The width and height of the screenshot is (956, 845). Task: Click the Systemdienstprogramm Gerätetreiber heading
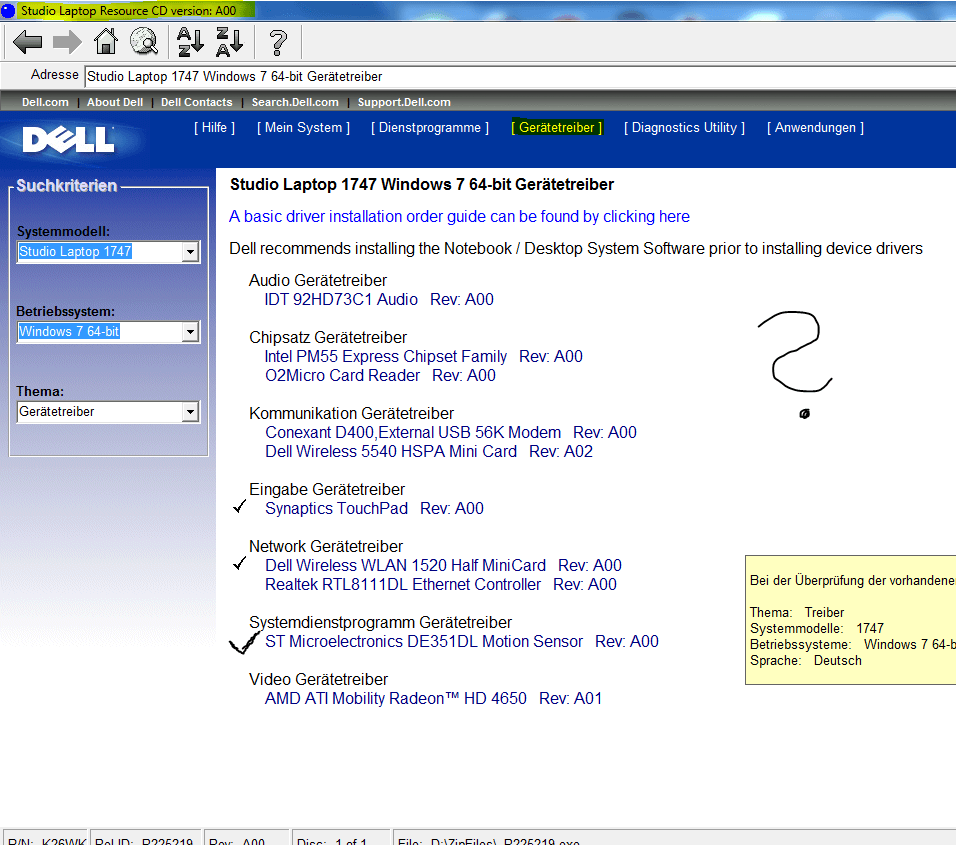380,622
